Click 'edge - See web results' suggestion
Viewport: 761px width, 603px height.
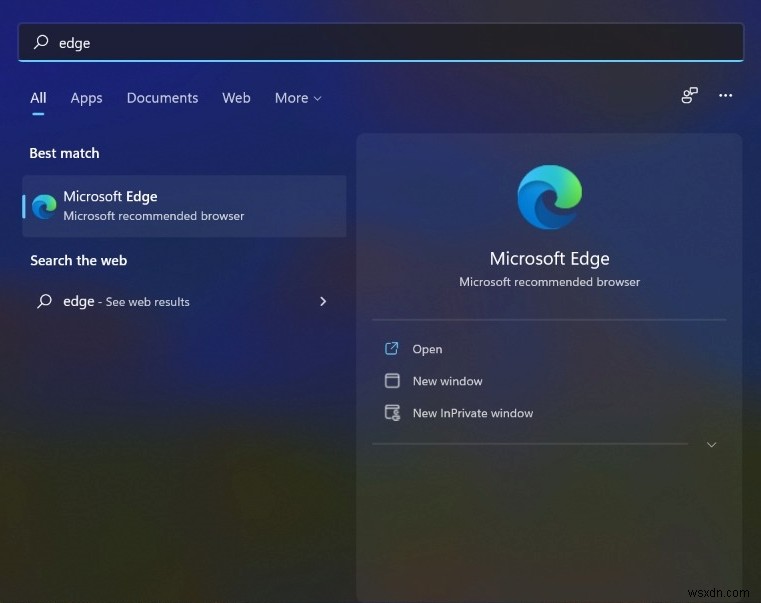[184, 302]
